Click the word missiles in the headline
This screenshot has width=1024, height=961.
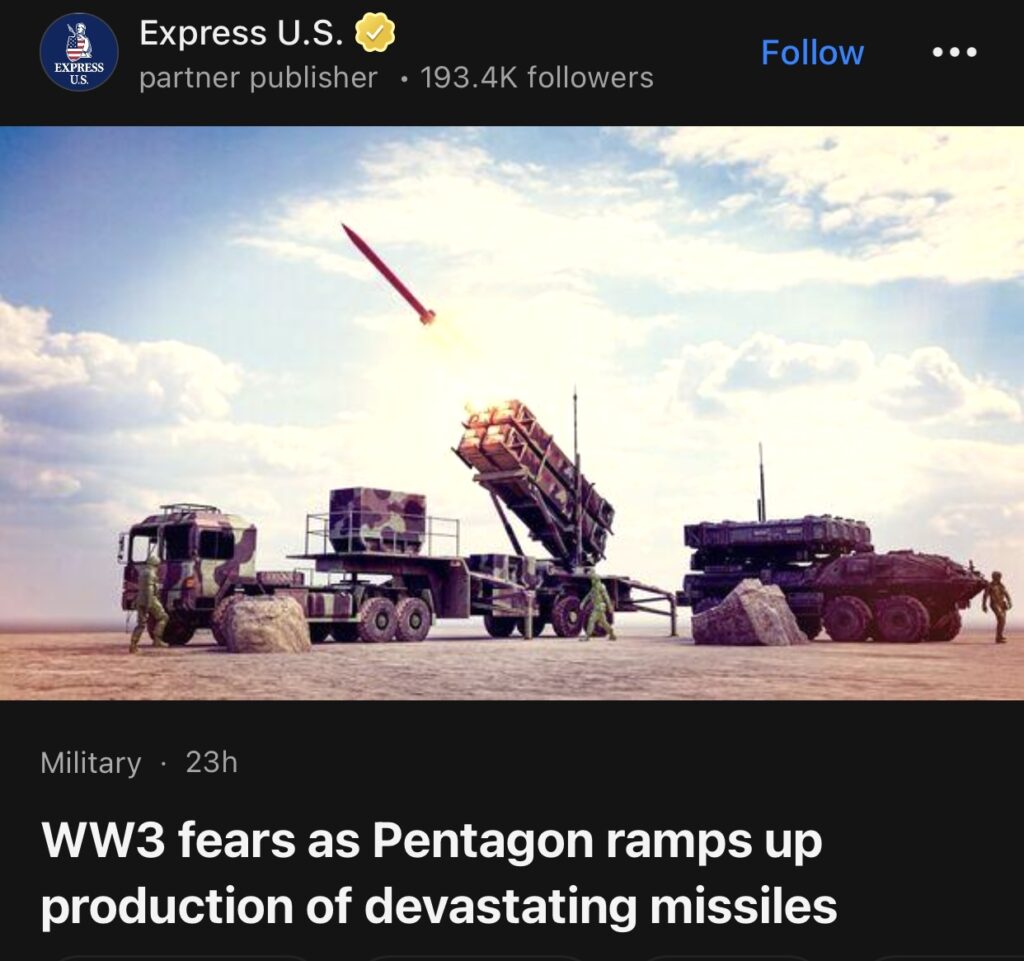[743, 906]
